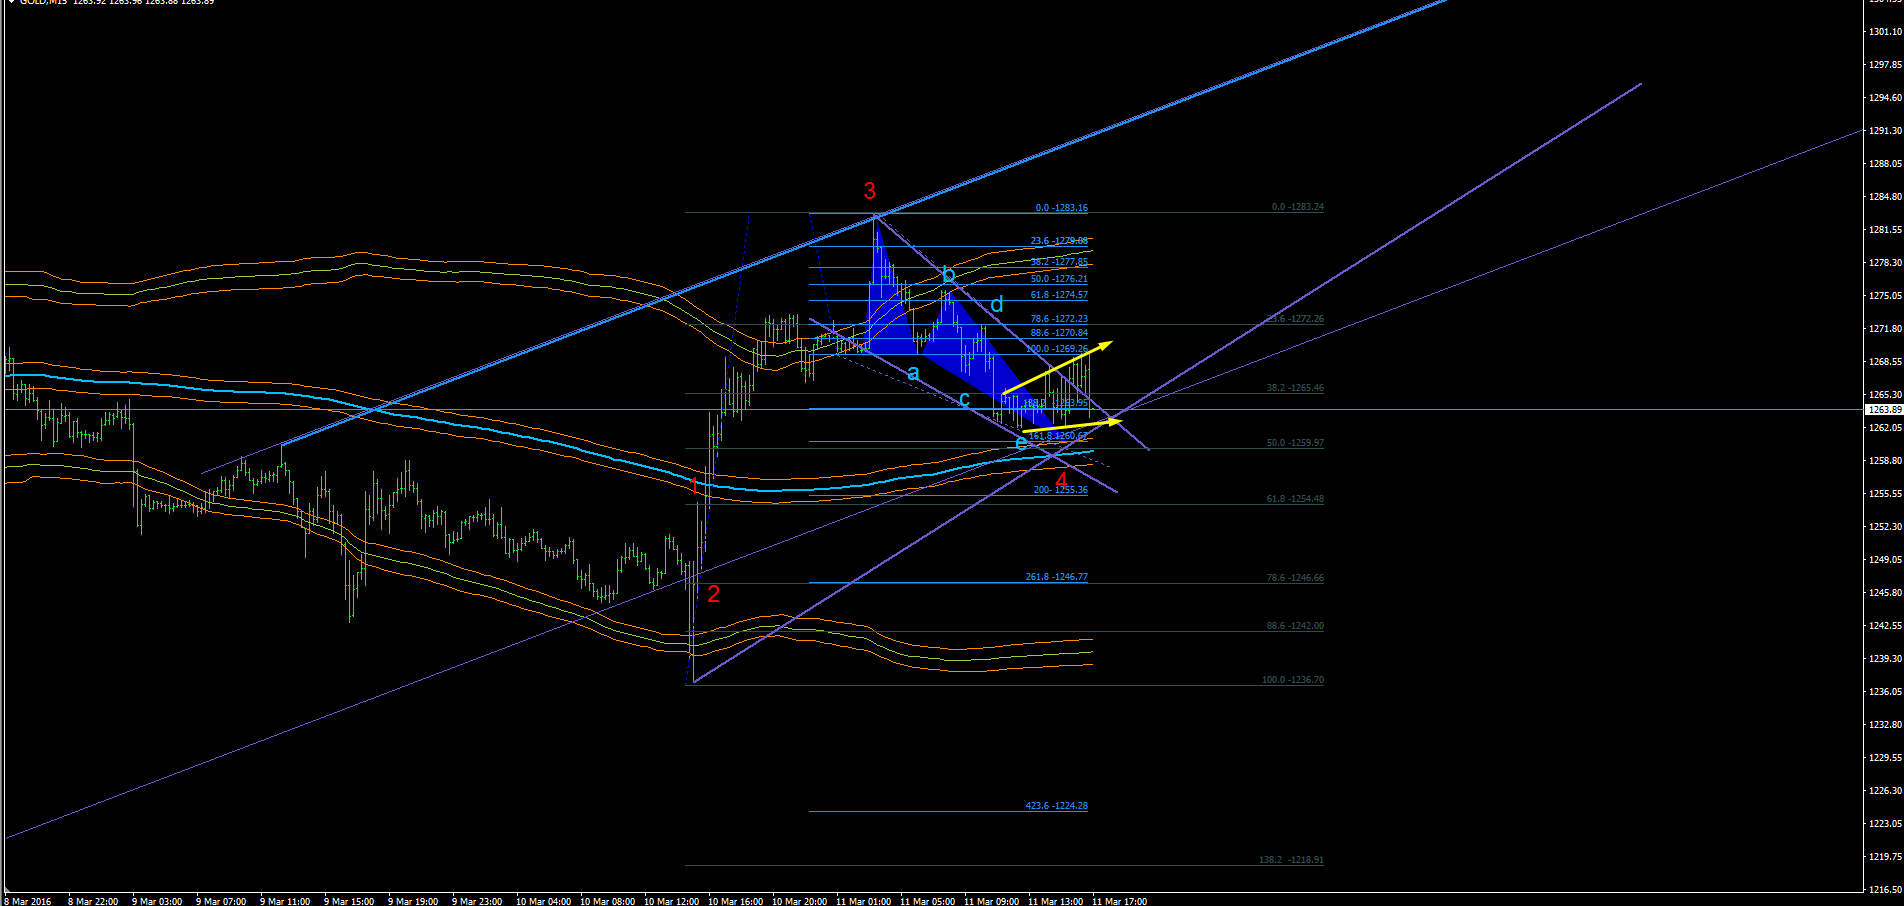Select the blue wave label e
Image resolution: width=1904 pixels, height=906 pixels.
point(1020,443)
